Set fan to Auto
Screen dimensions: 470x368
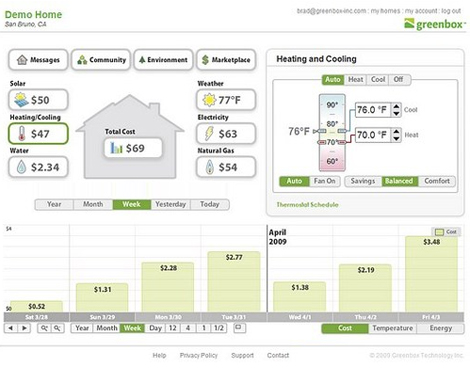pos(294,181)
